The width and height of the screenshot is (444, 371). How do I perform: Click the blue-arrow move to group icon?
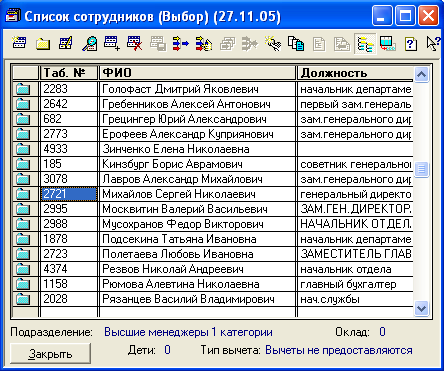[x=180, y=44]
